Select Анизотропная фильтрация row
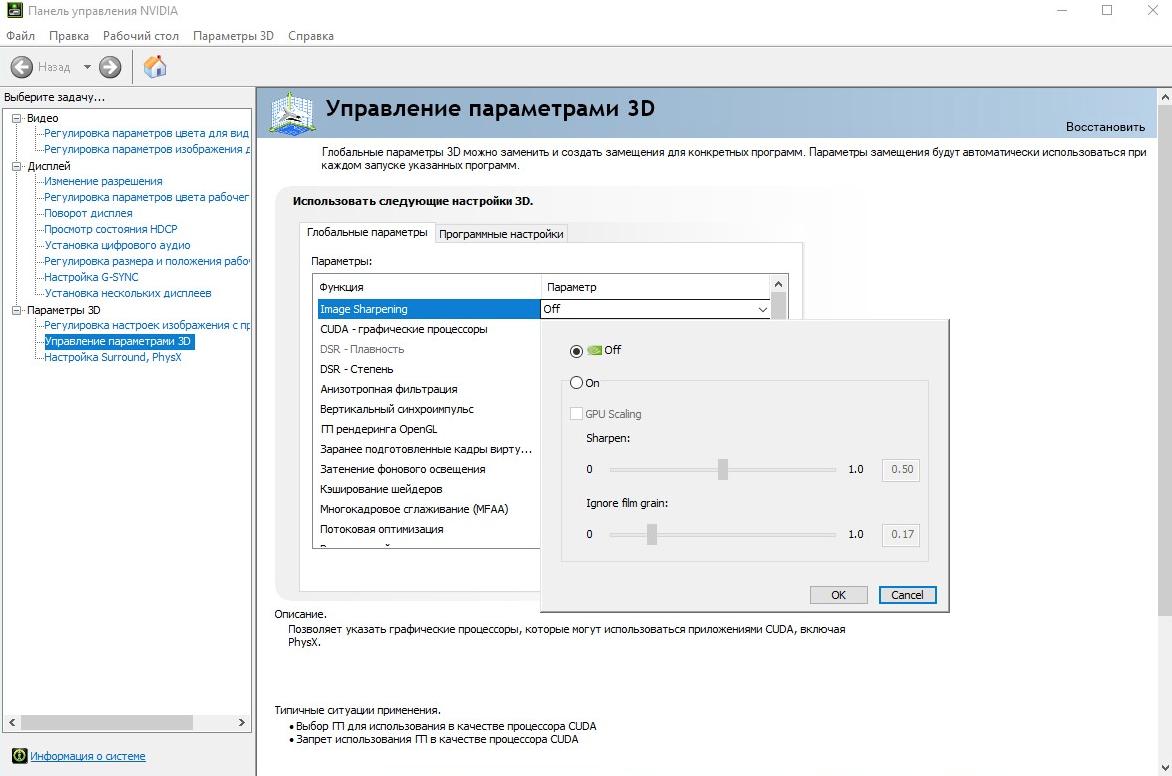 point(429,389)
